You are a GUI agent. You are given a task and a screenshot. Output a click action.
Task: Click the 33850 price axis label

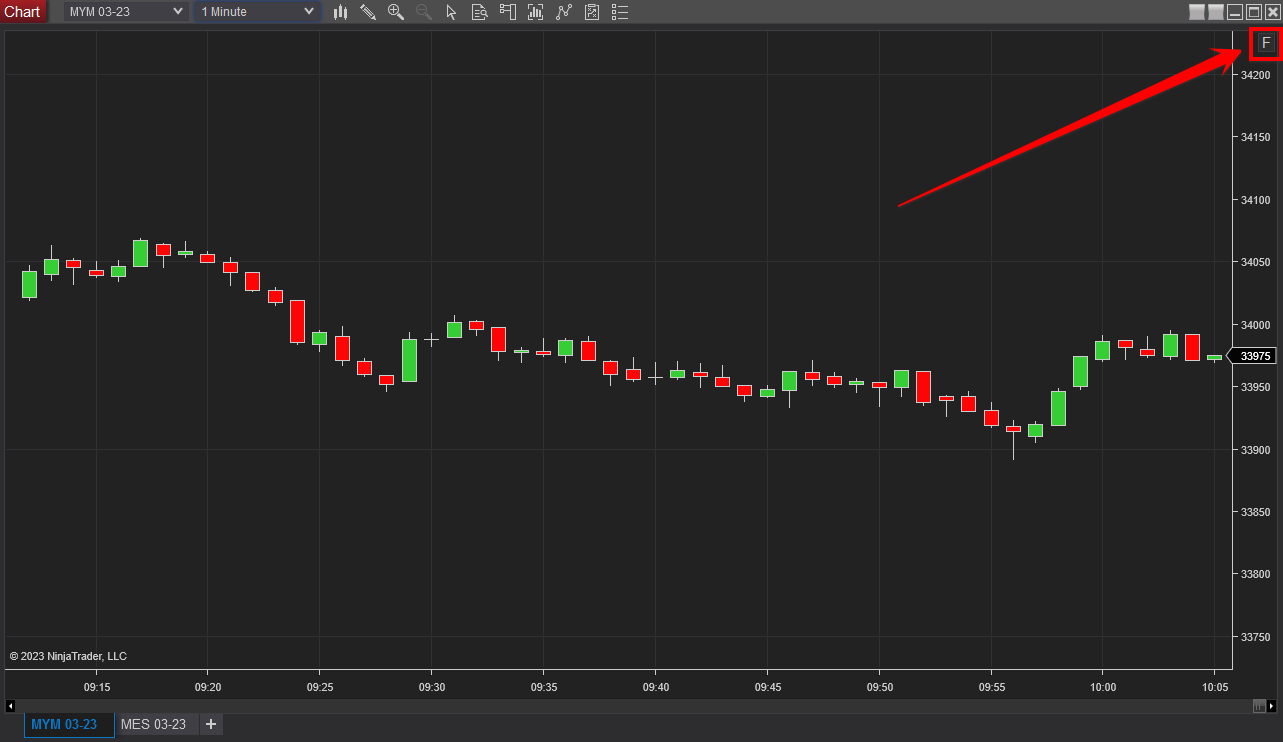[1254, 512]
